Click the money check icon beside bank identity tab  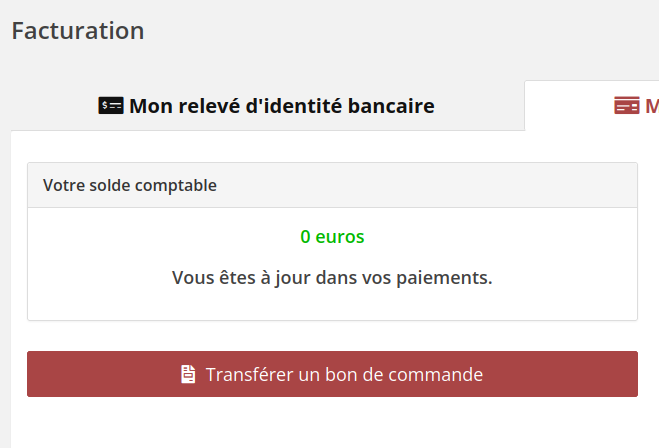[111, 105]
